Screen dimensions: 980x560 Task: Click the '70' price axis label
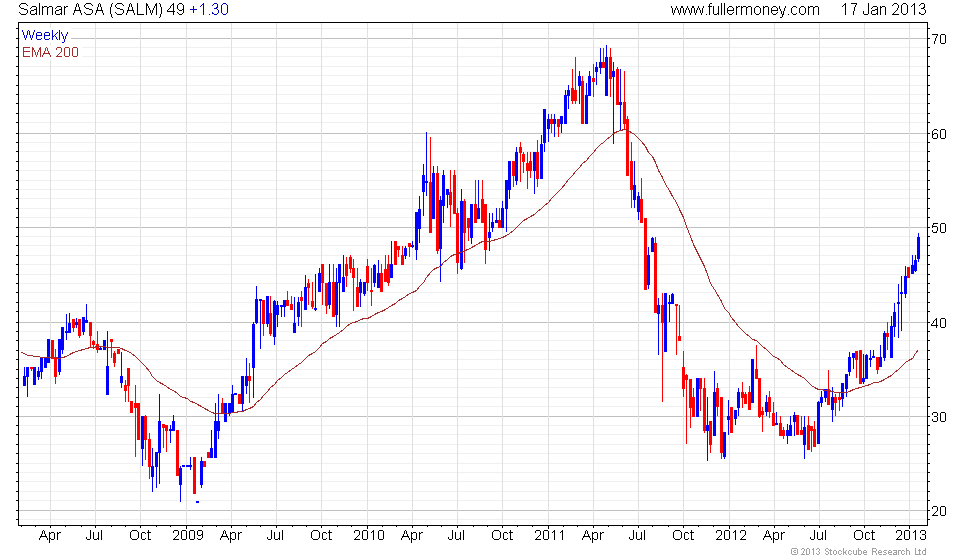click(939, 39)
